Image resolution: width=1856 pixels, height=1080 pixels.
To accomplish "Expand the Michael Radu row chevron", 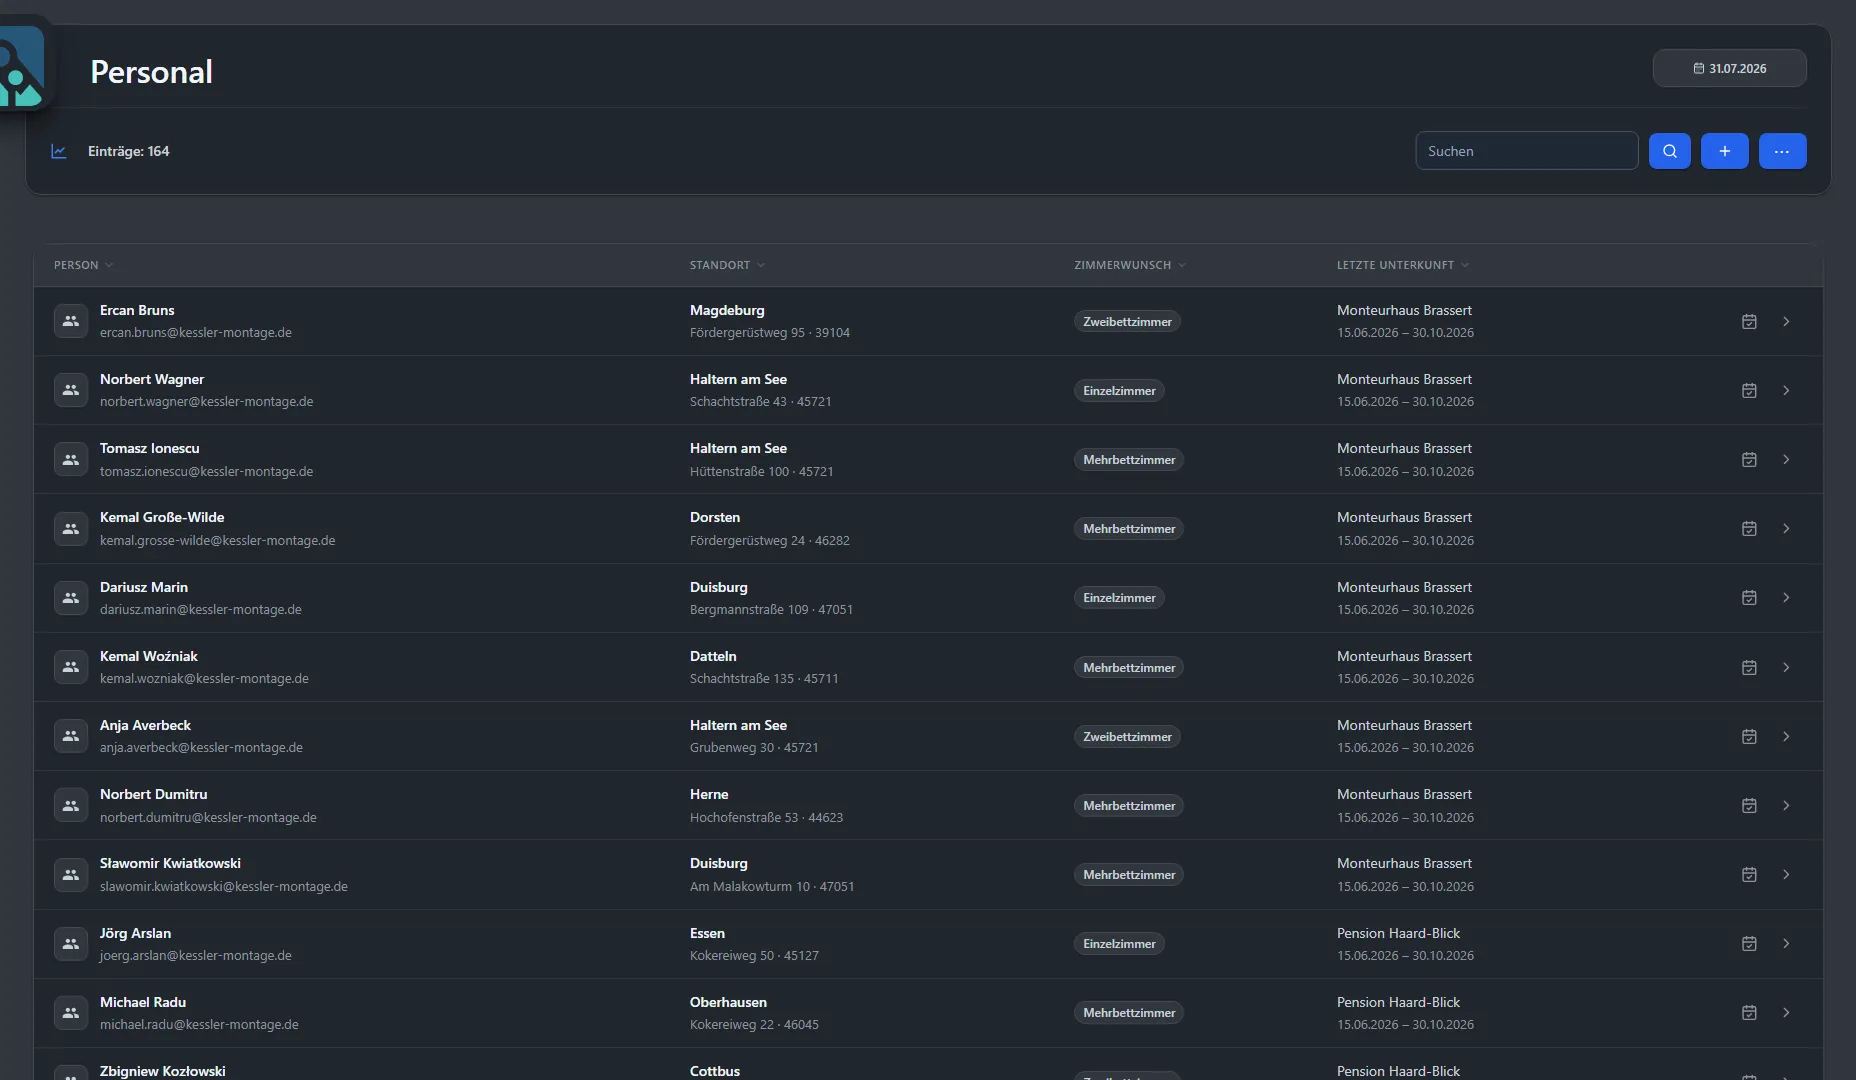I will click(x=1786, y=1013).
